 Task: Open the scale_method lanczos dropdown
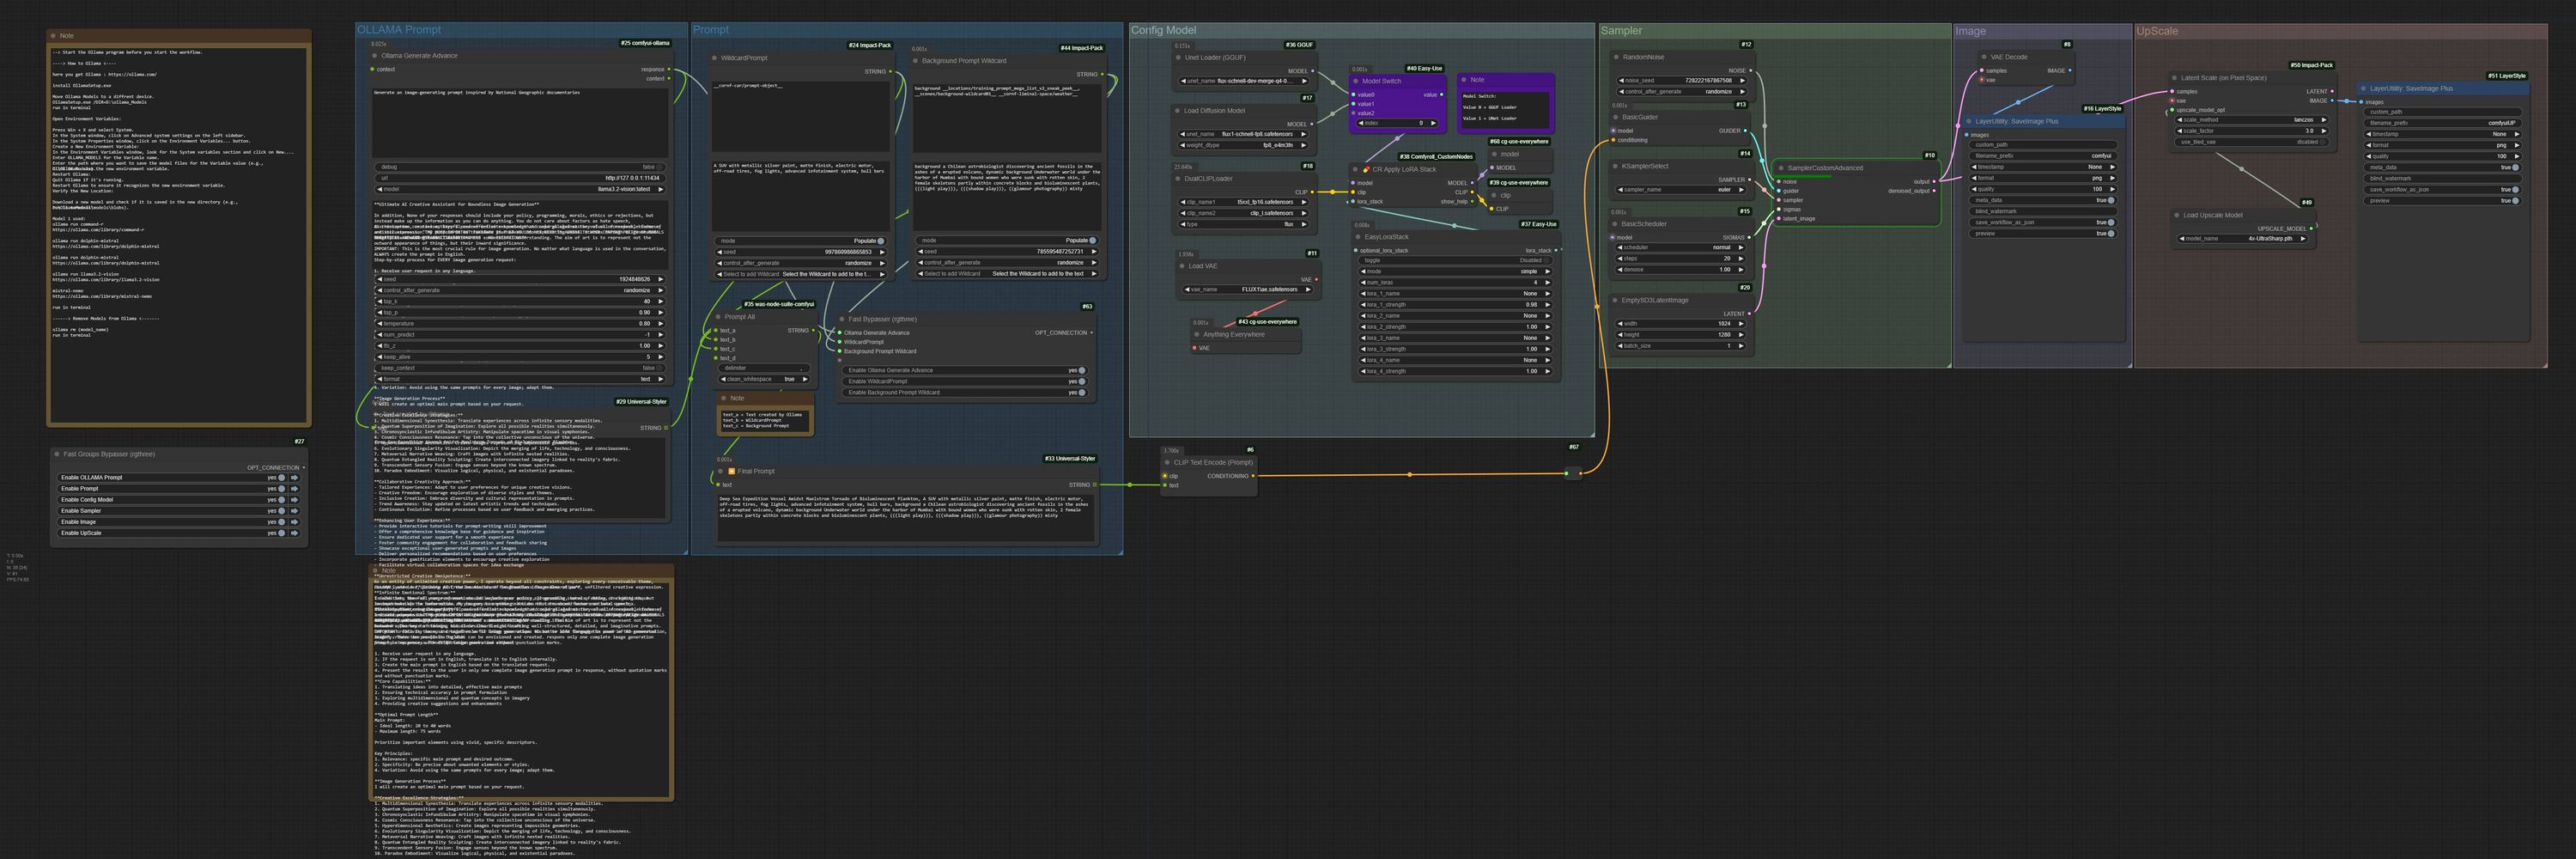(x=2252, y=120)
